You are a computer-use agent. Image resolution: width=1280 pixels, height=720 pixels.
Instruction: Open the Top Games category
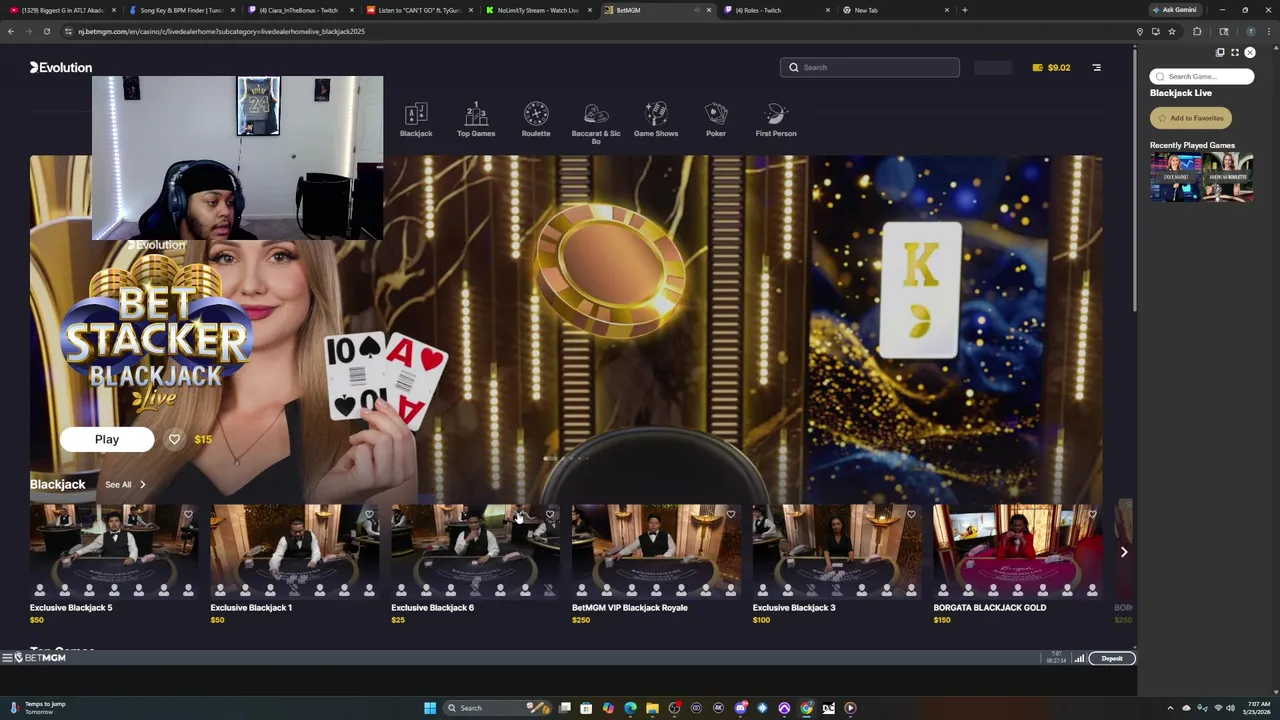coord(476,120)
